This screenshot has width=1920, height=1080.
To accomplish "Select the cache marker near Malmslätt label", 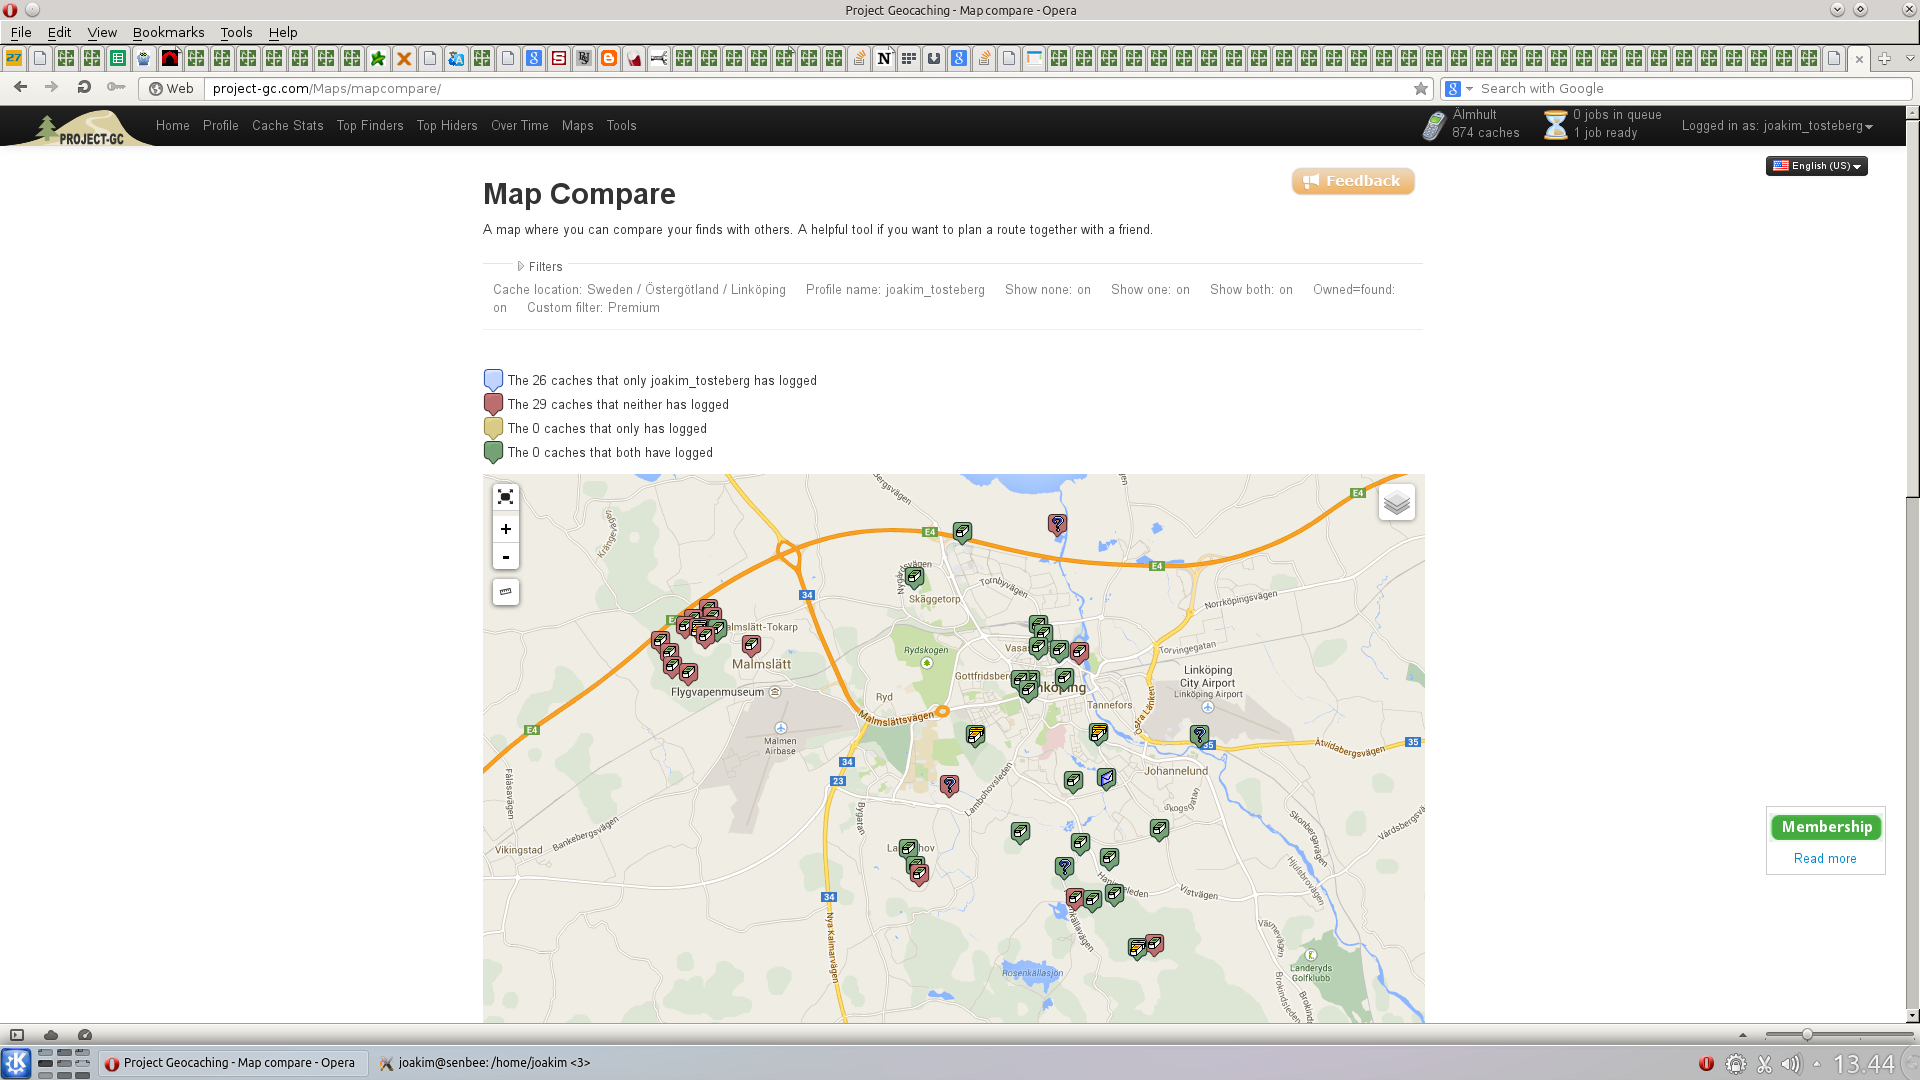I will click(x=751, y=645).
